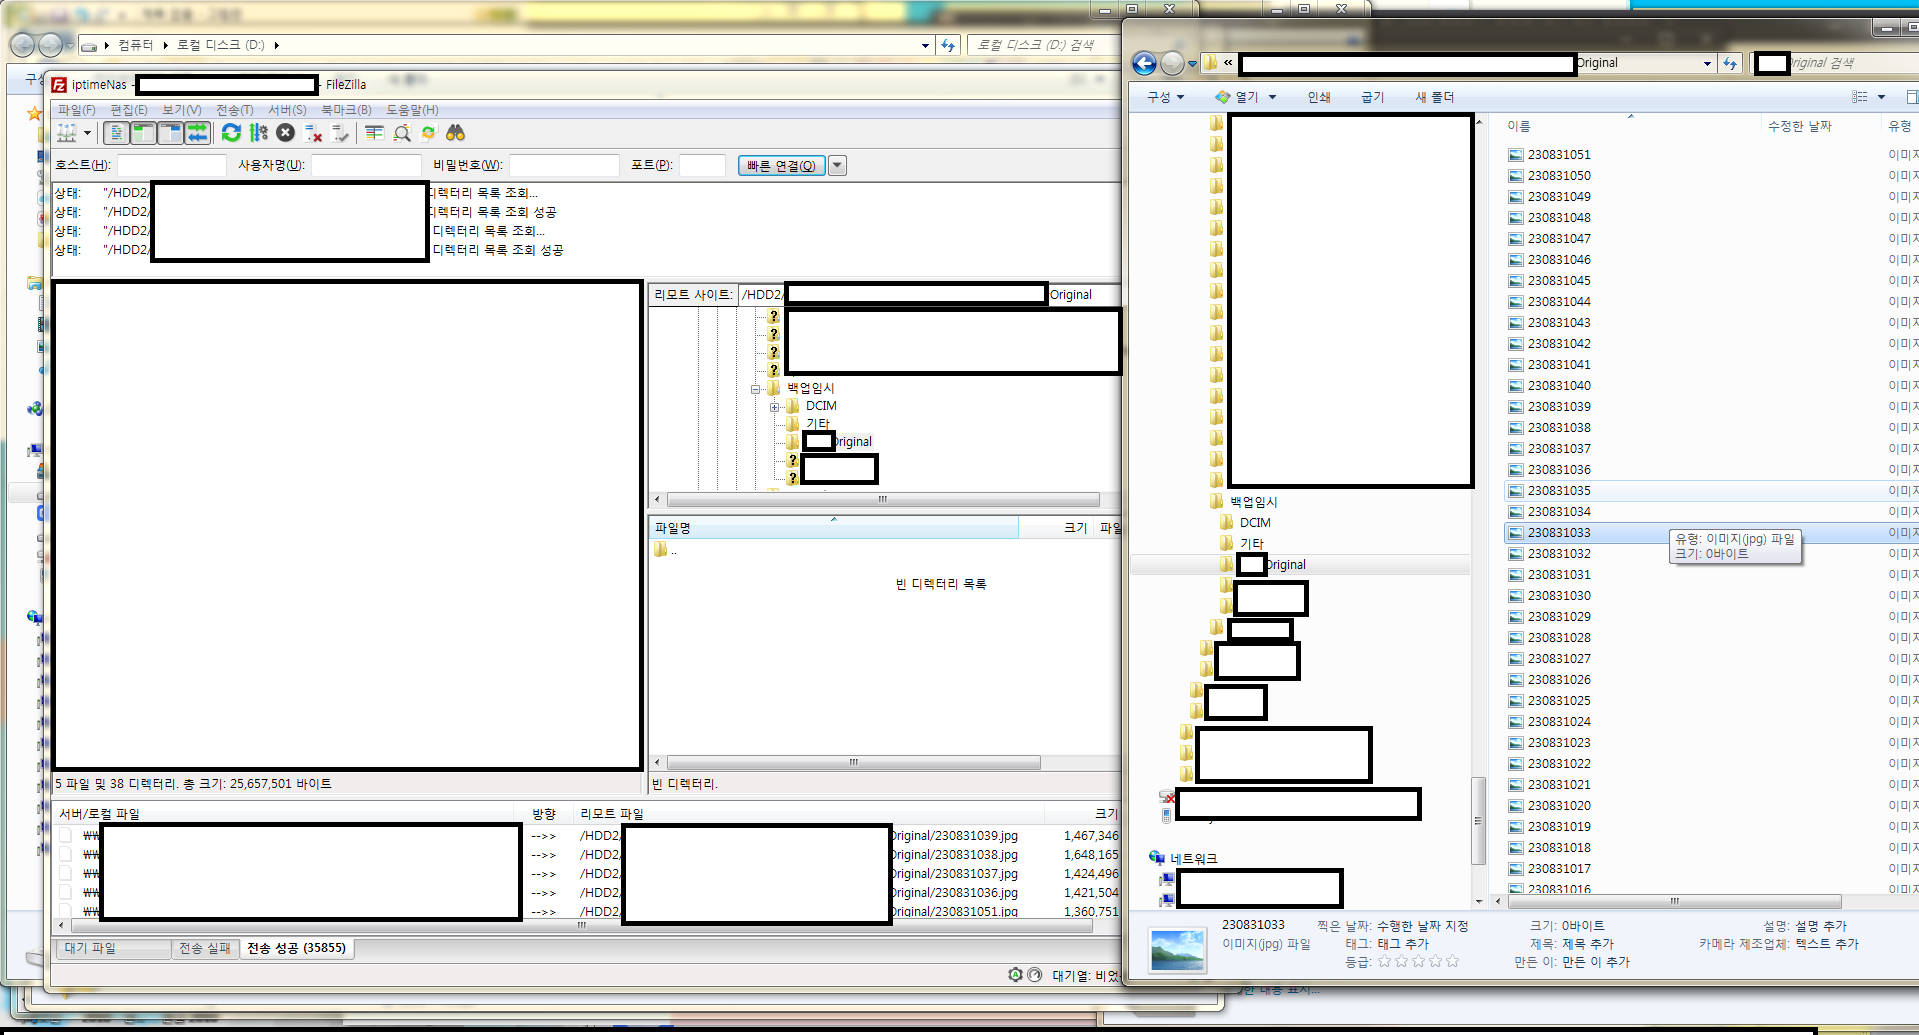The height and width of the screenshot is (1035, 1919).
Task: Reconnect to the last used server
Action: [x=340, y=133]
